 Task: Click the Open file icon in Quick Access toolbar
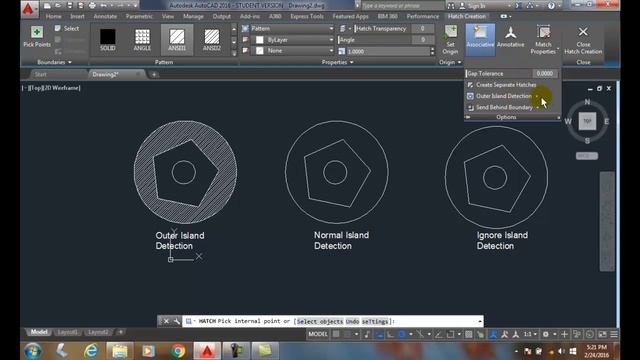[x=58, y=6]
